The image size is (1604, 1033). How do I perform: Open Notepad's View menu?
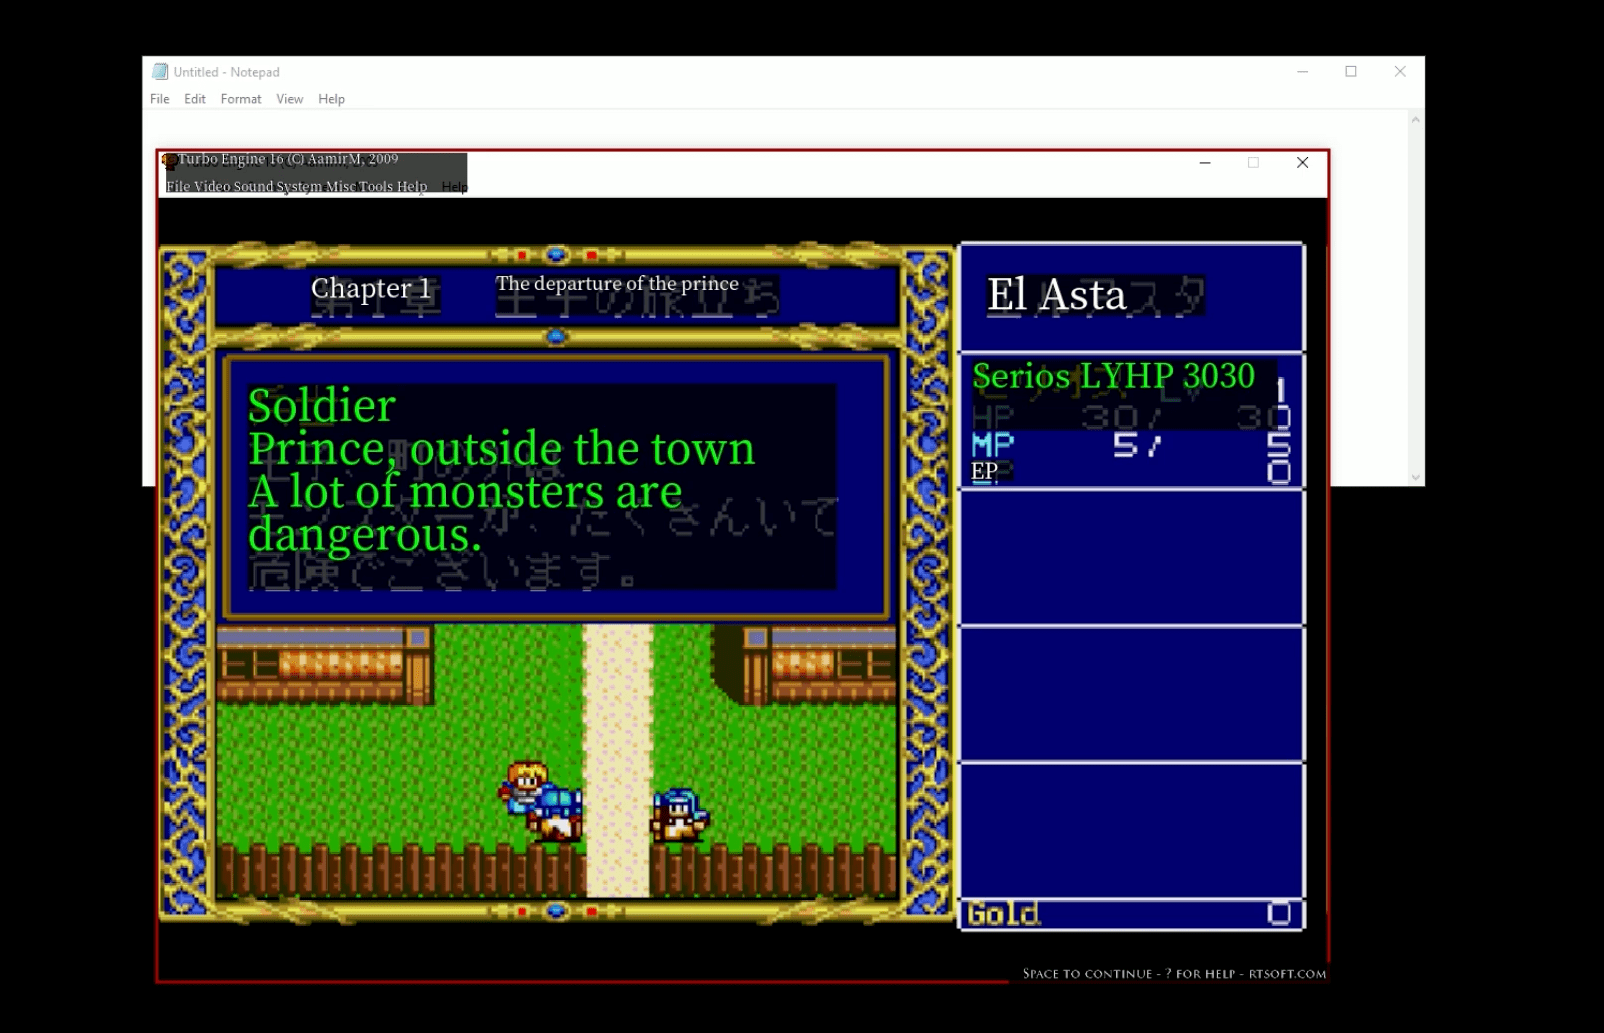point(289,98)
